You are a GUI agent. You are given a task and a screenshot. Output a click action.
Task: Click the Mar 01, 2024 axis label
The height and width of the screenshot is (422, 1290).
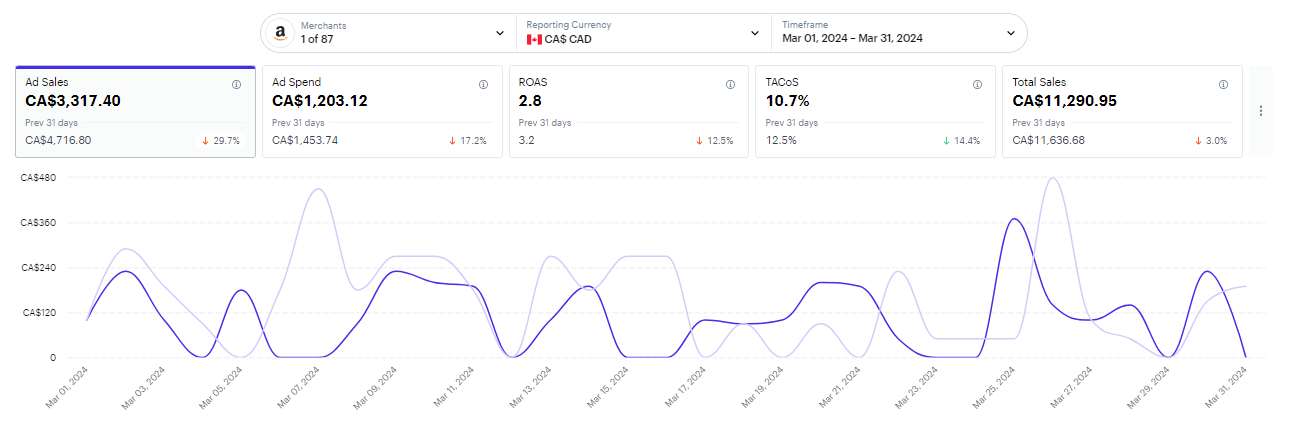point(67,387)
